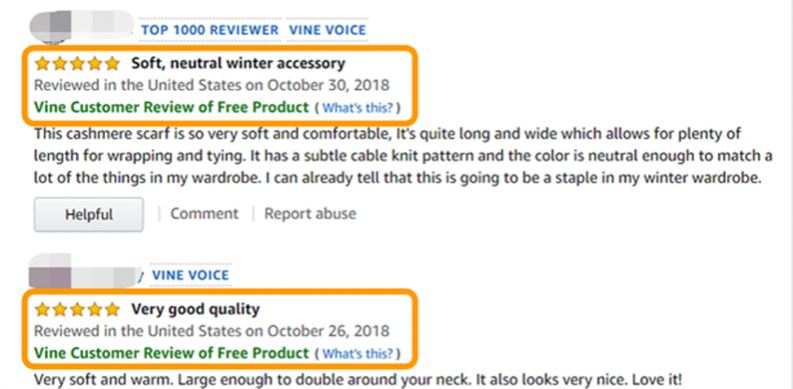Image resolution: width=793 pixels, height=389 pixels.
Task: Click the TOP 1000 REVIEWER badge
Action: coord(210,30)
